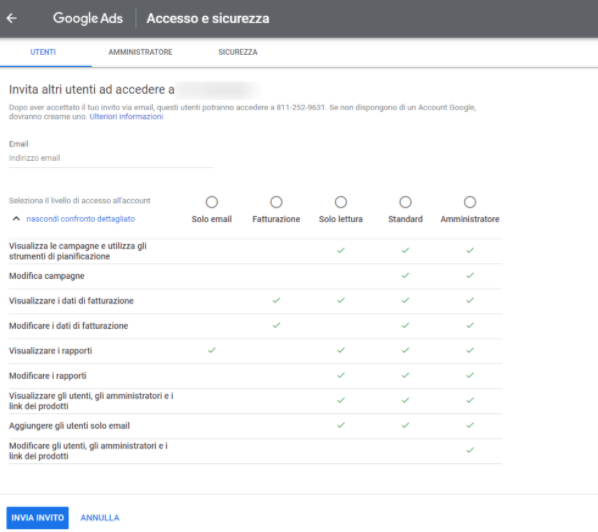Click the Visualizzare i rapporti label
Screen dimensions: 598x532
coord(50,351)
